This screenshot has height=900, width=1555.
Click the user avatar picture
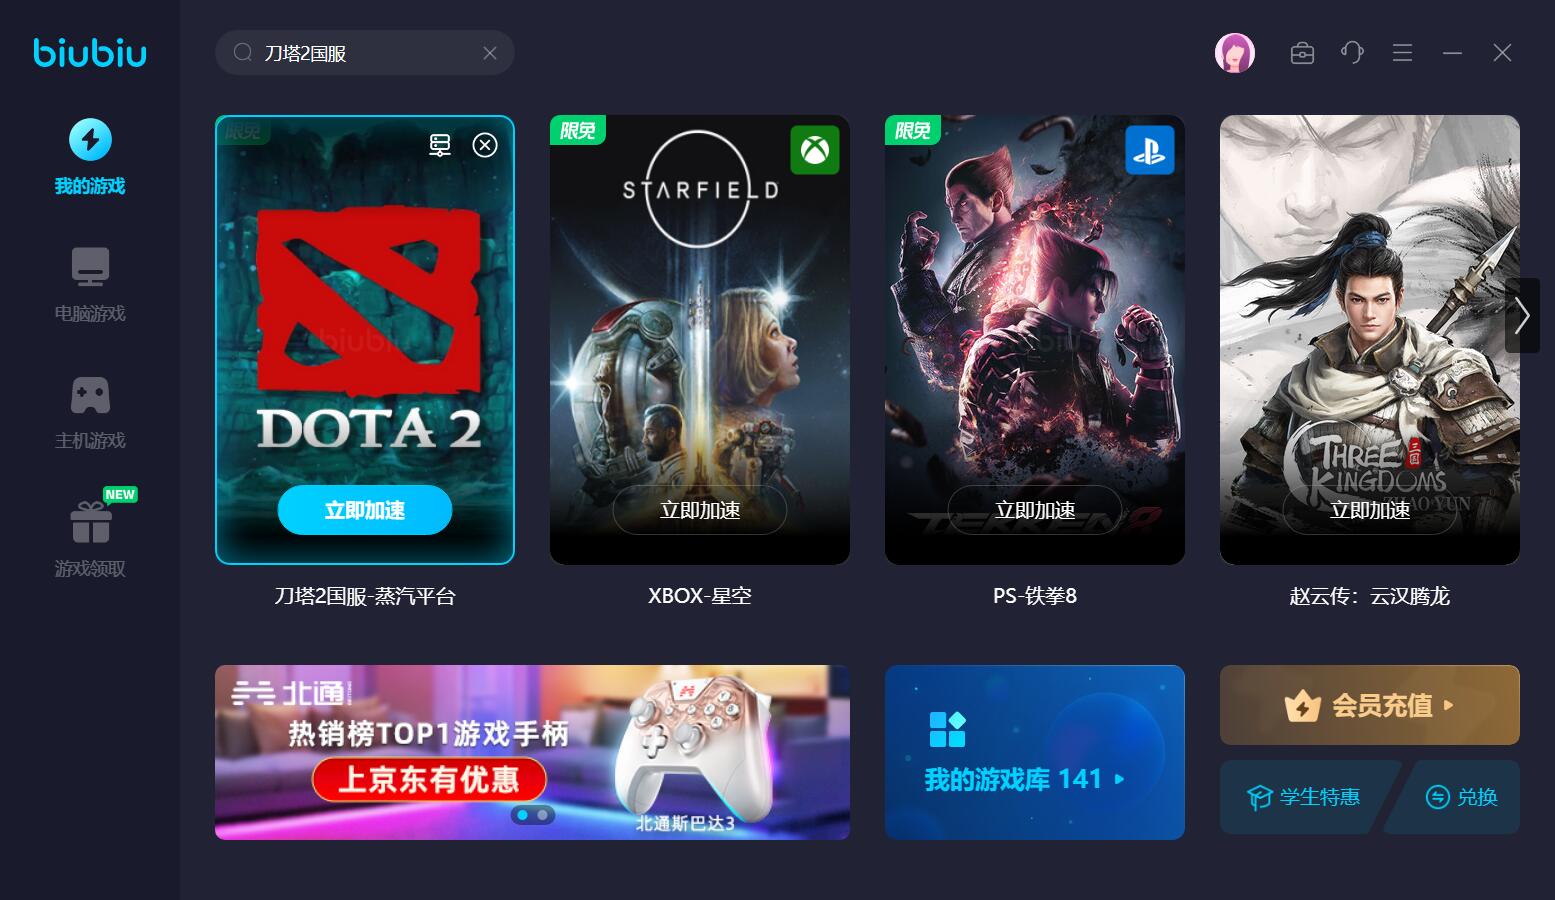[1235, 53]
